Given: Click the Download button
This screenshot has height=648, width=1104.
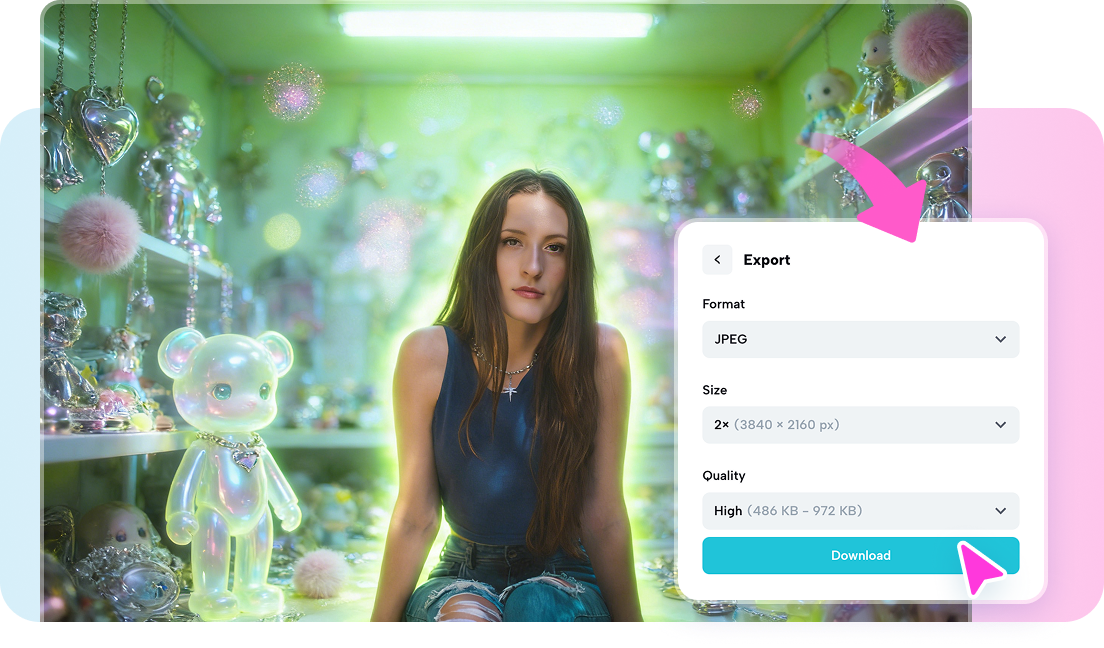Looking at the screenshot, I should click(860, 555).
